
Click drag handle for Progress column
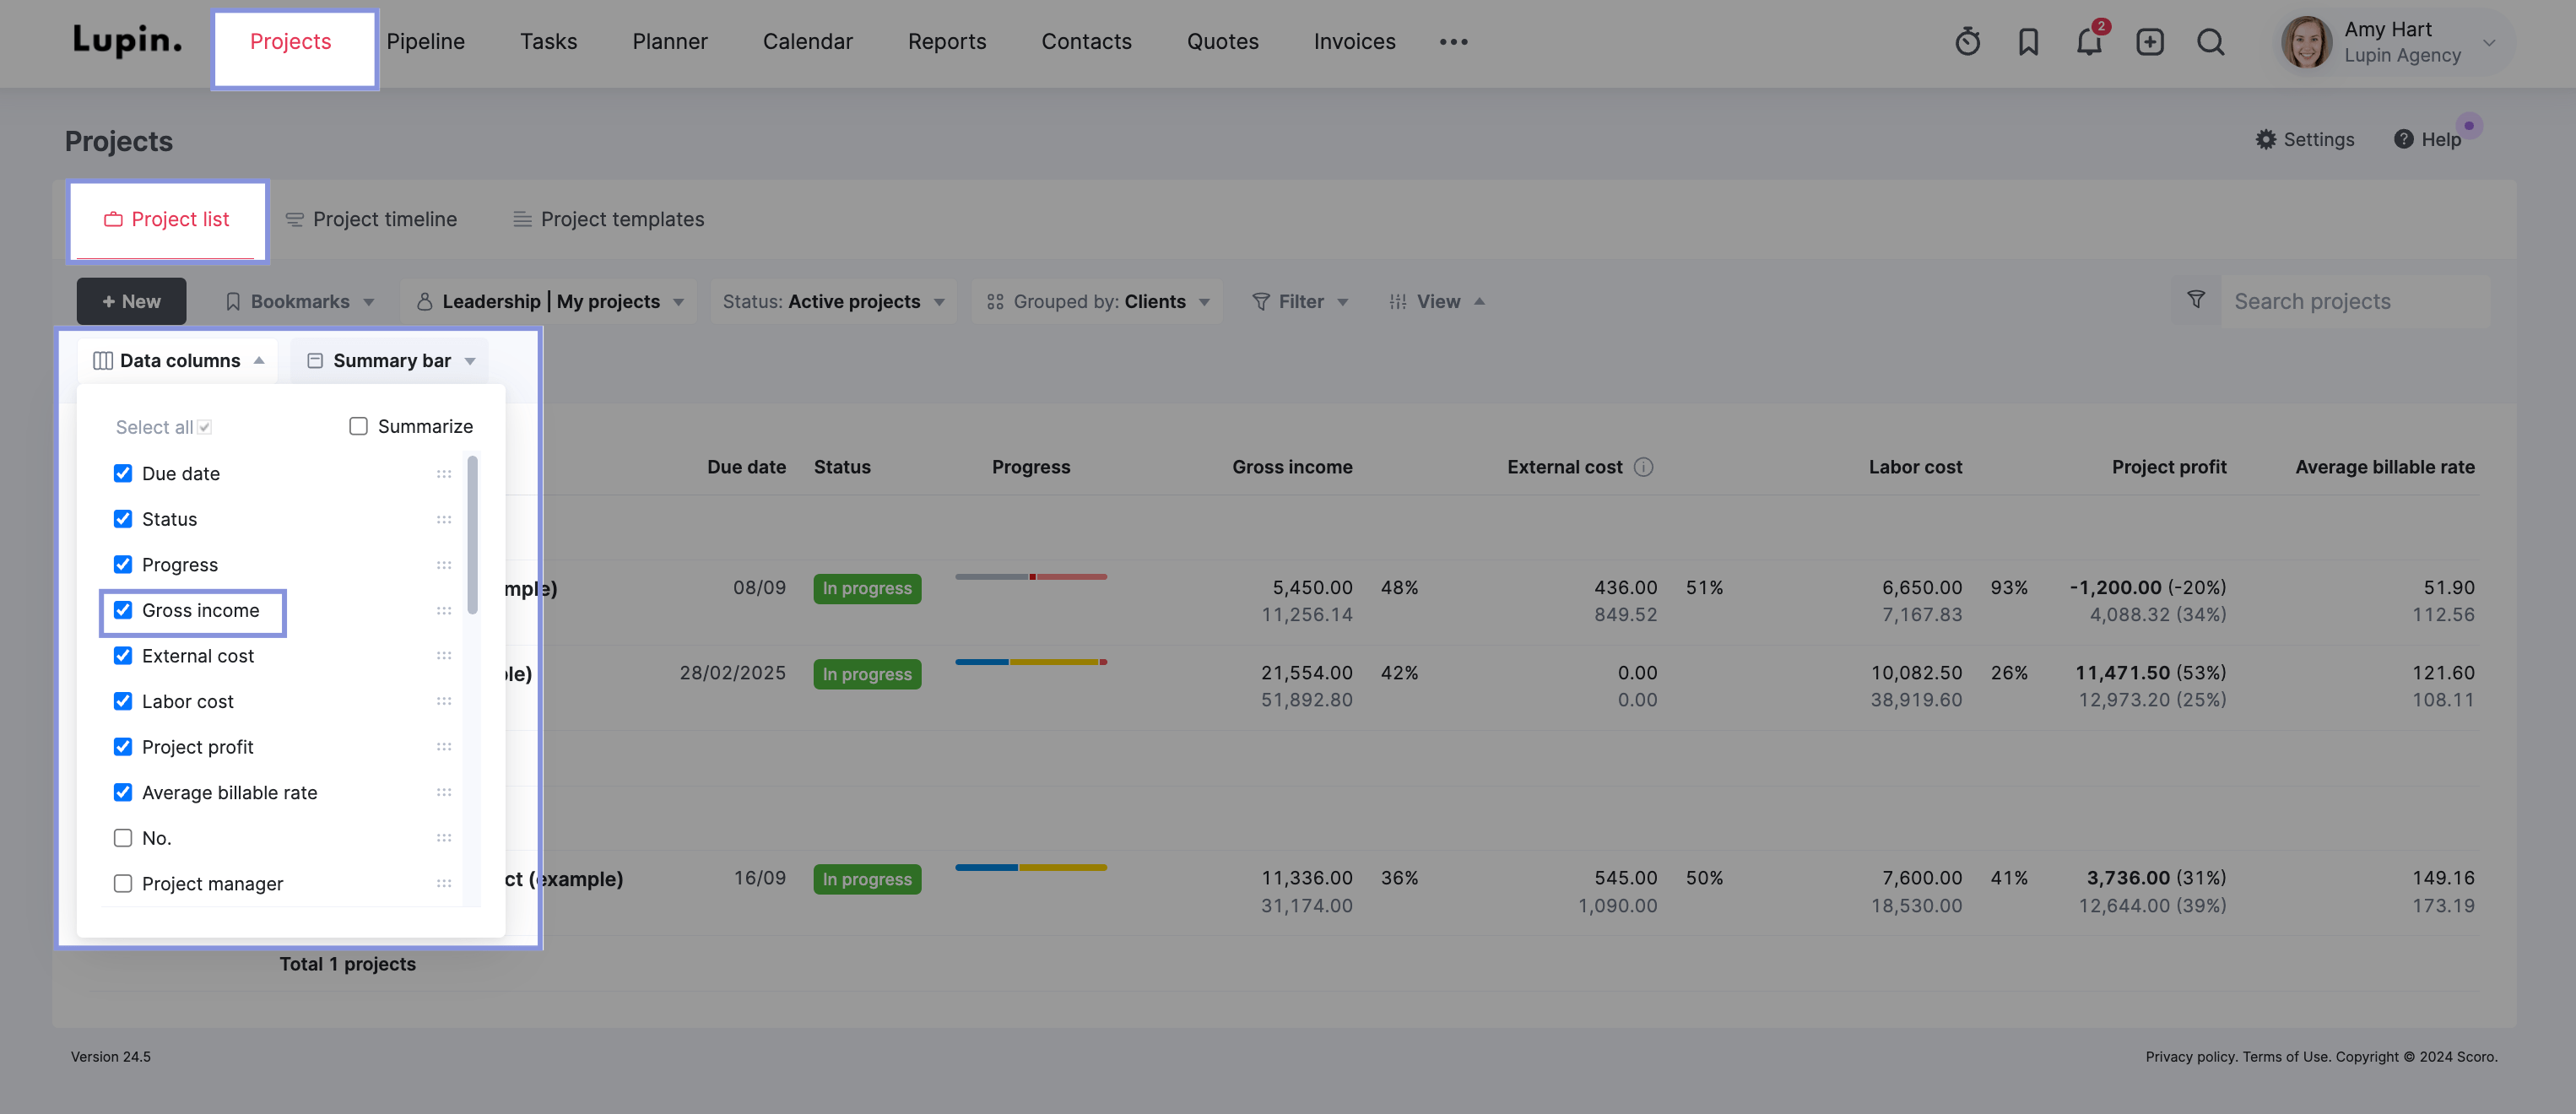pos(444,565)
